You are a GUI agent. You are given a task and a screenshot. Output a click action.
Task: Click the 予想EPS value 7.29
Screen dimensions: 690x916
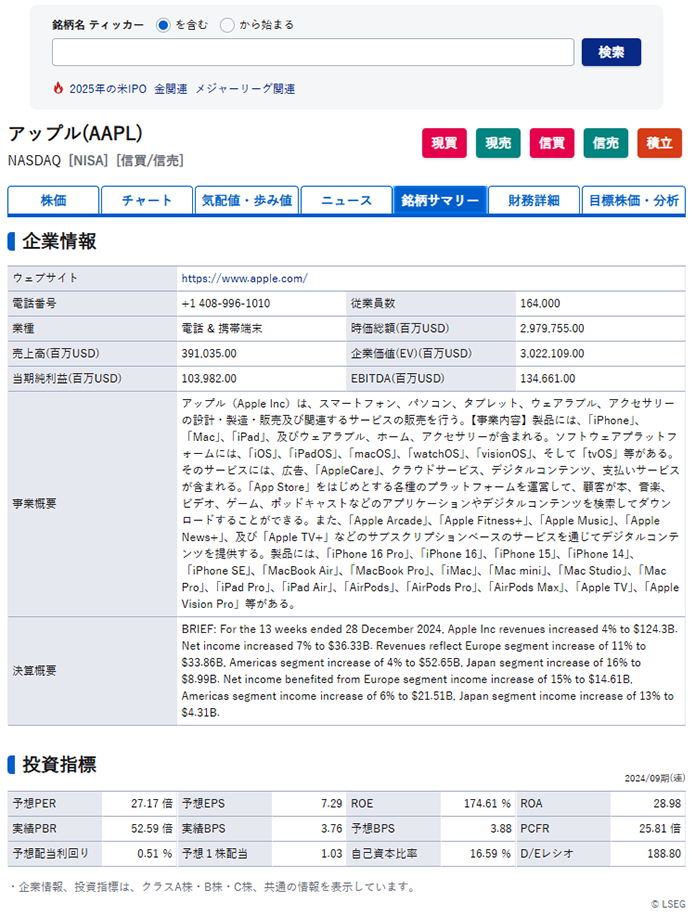pyautogui.click(x=331, y=804)
